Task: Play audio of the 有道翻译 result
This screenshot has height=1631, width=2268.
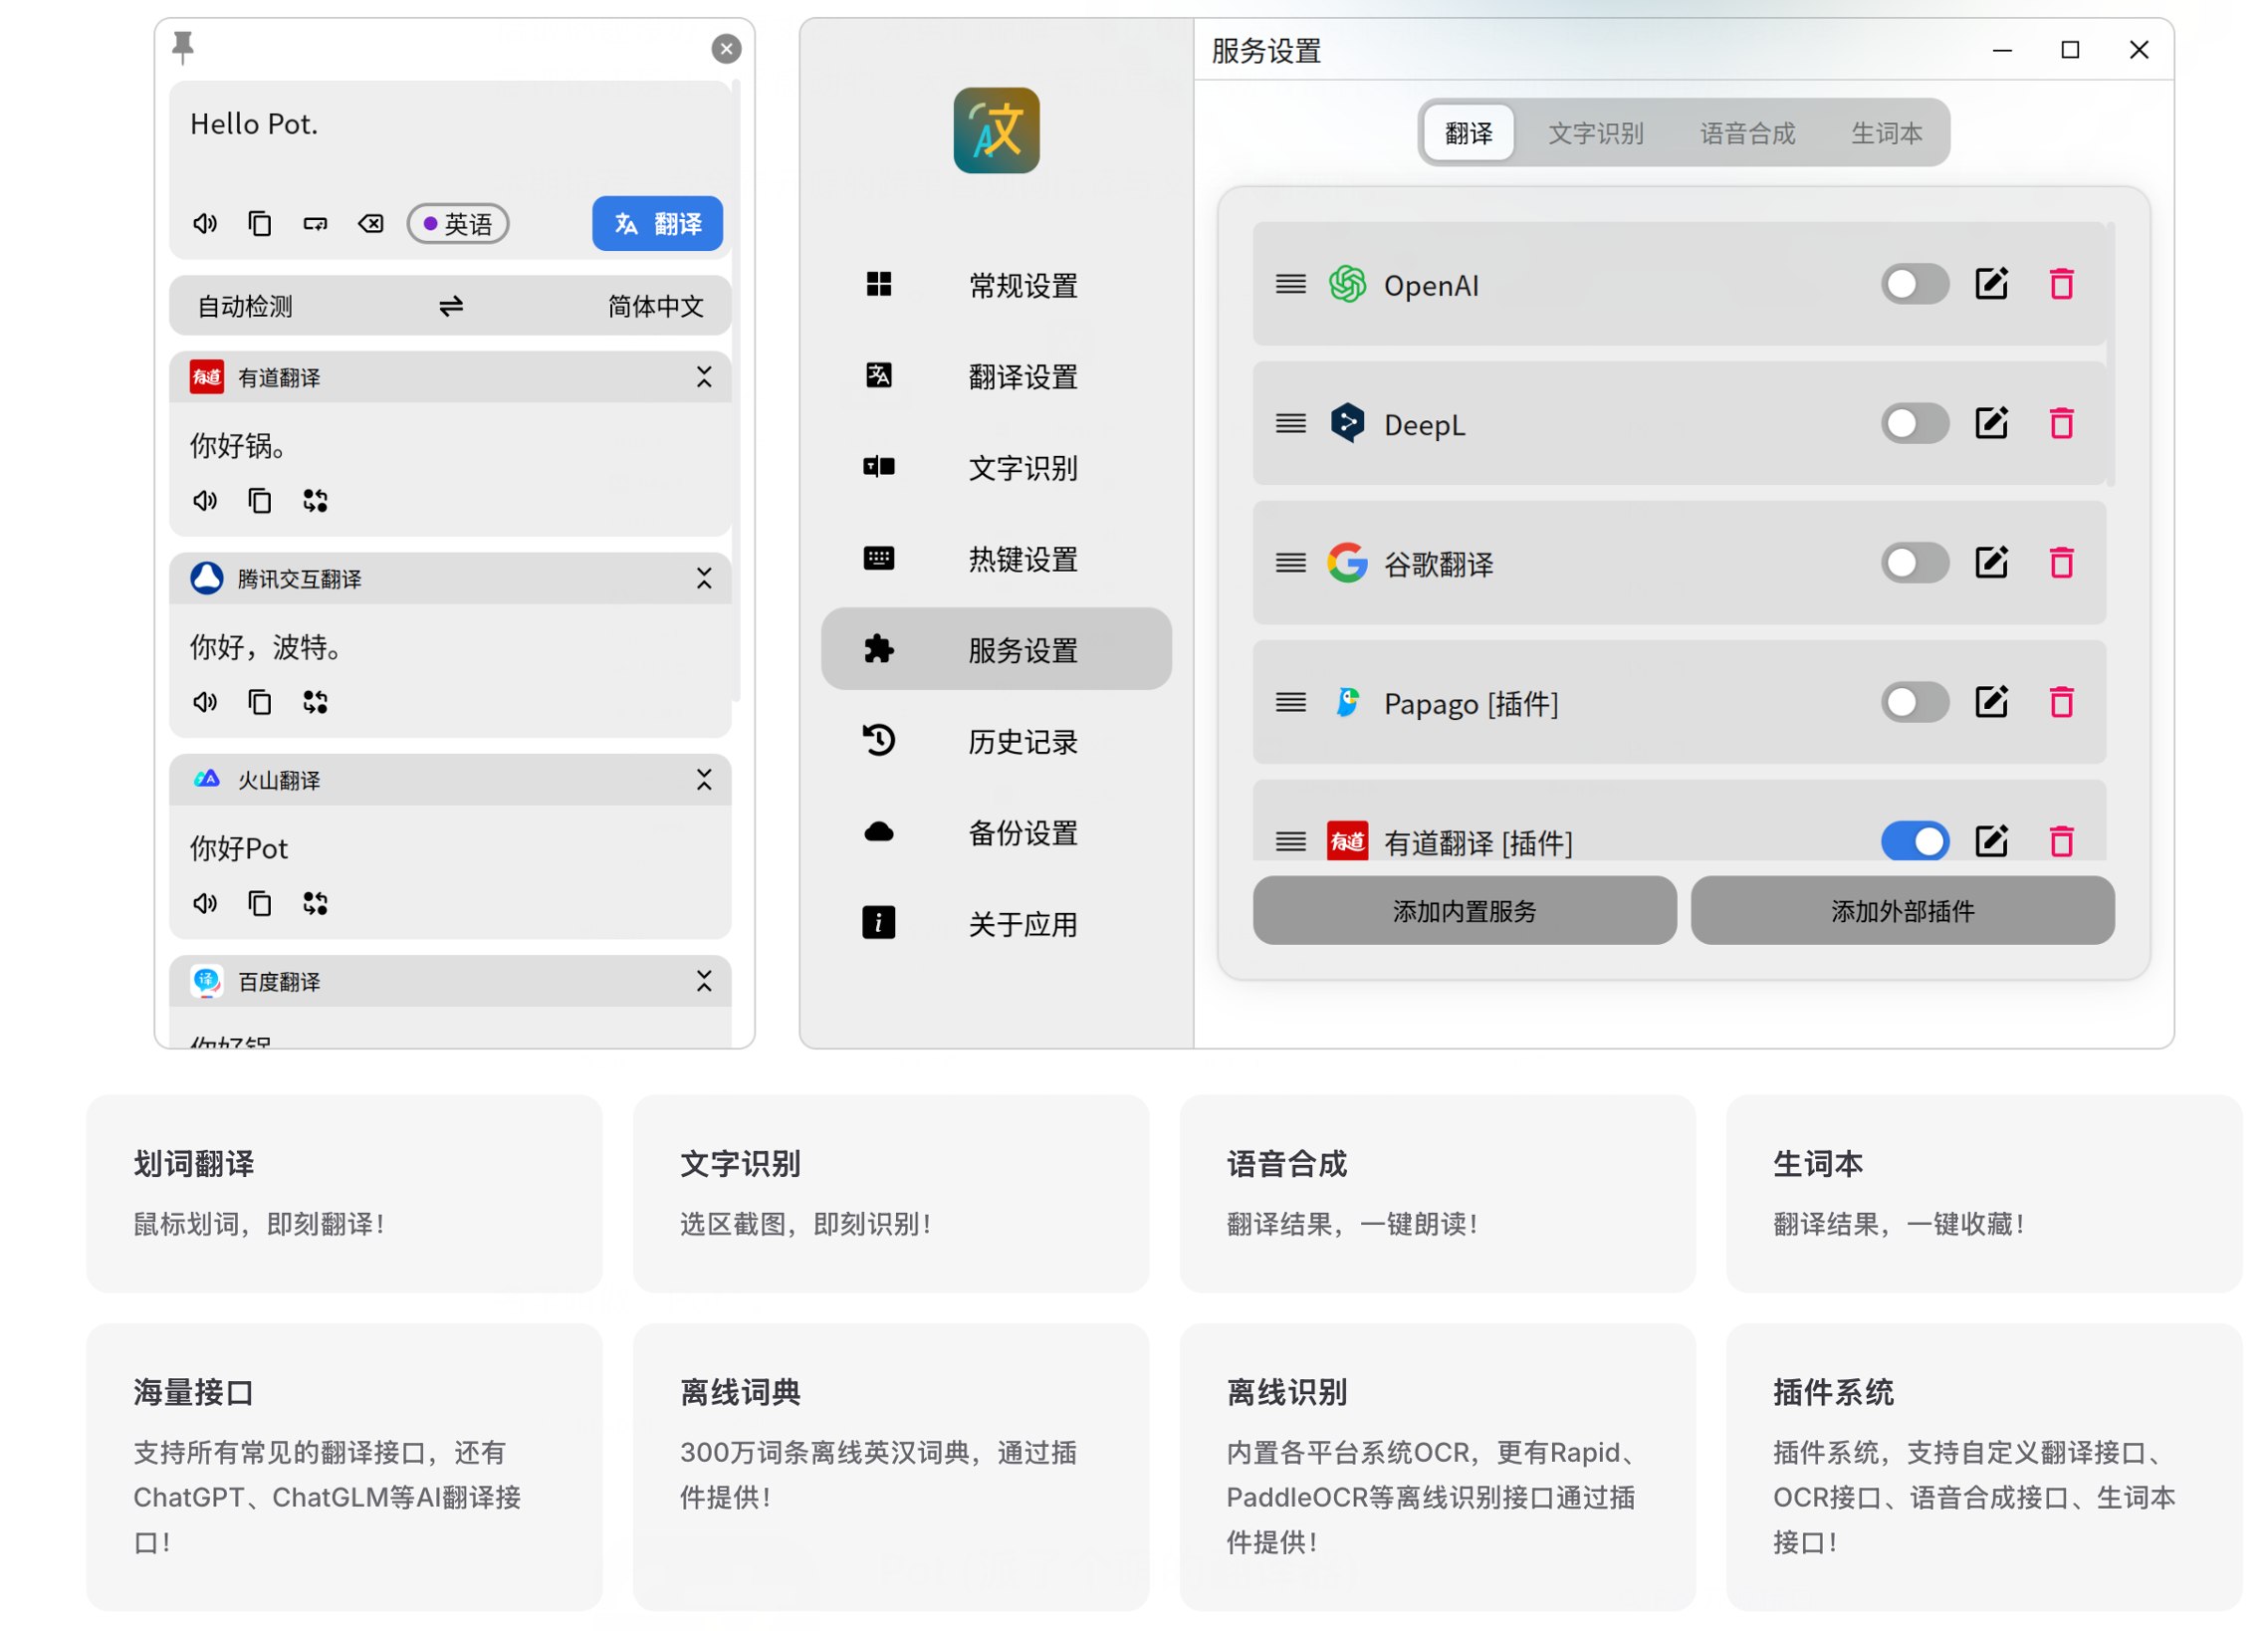Action: (x=205, y=500)
